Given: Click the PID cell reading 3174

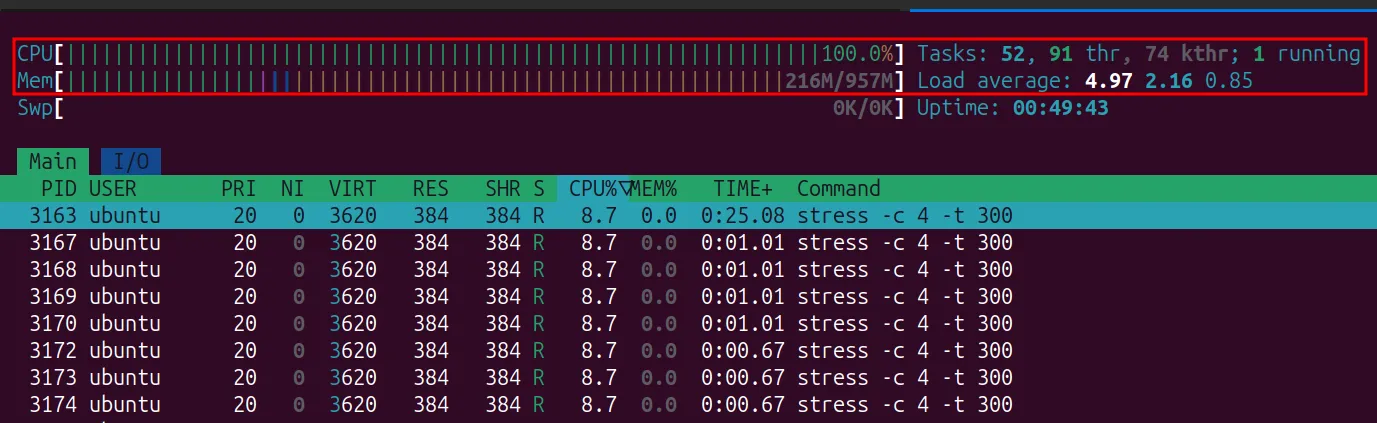Looking at the screenshot, I should click(x=53, y=404).
